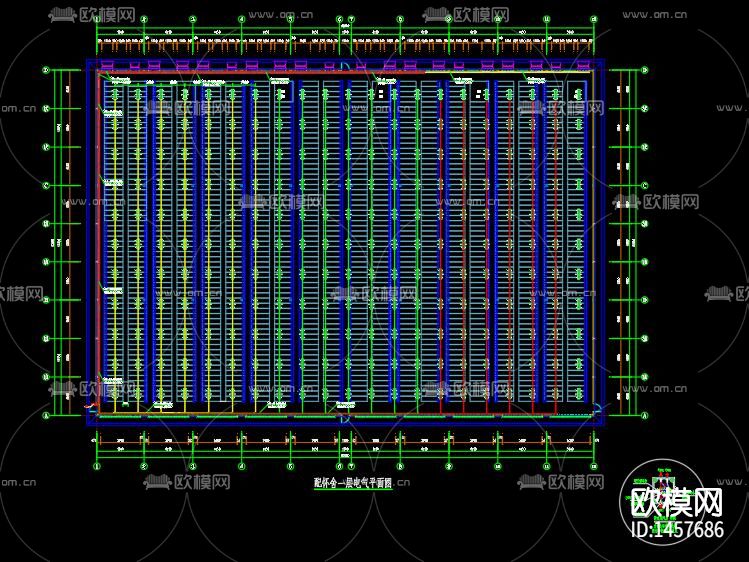Click the door swing symbol on bottom wall
Viewport: 749px width, 562px height.
[x=345, y=419]
